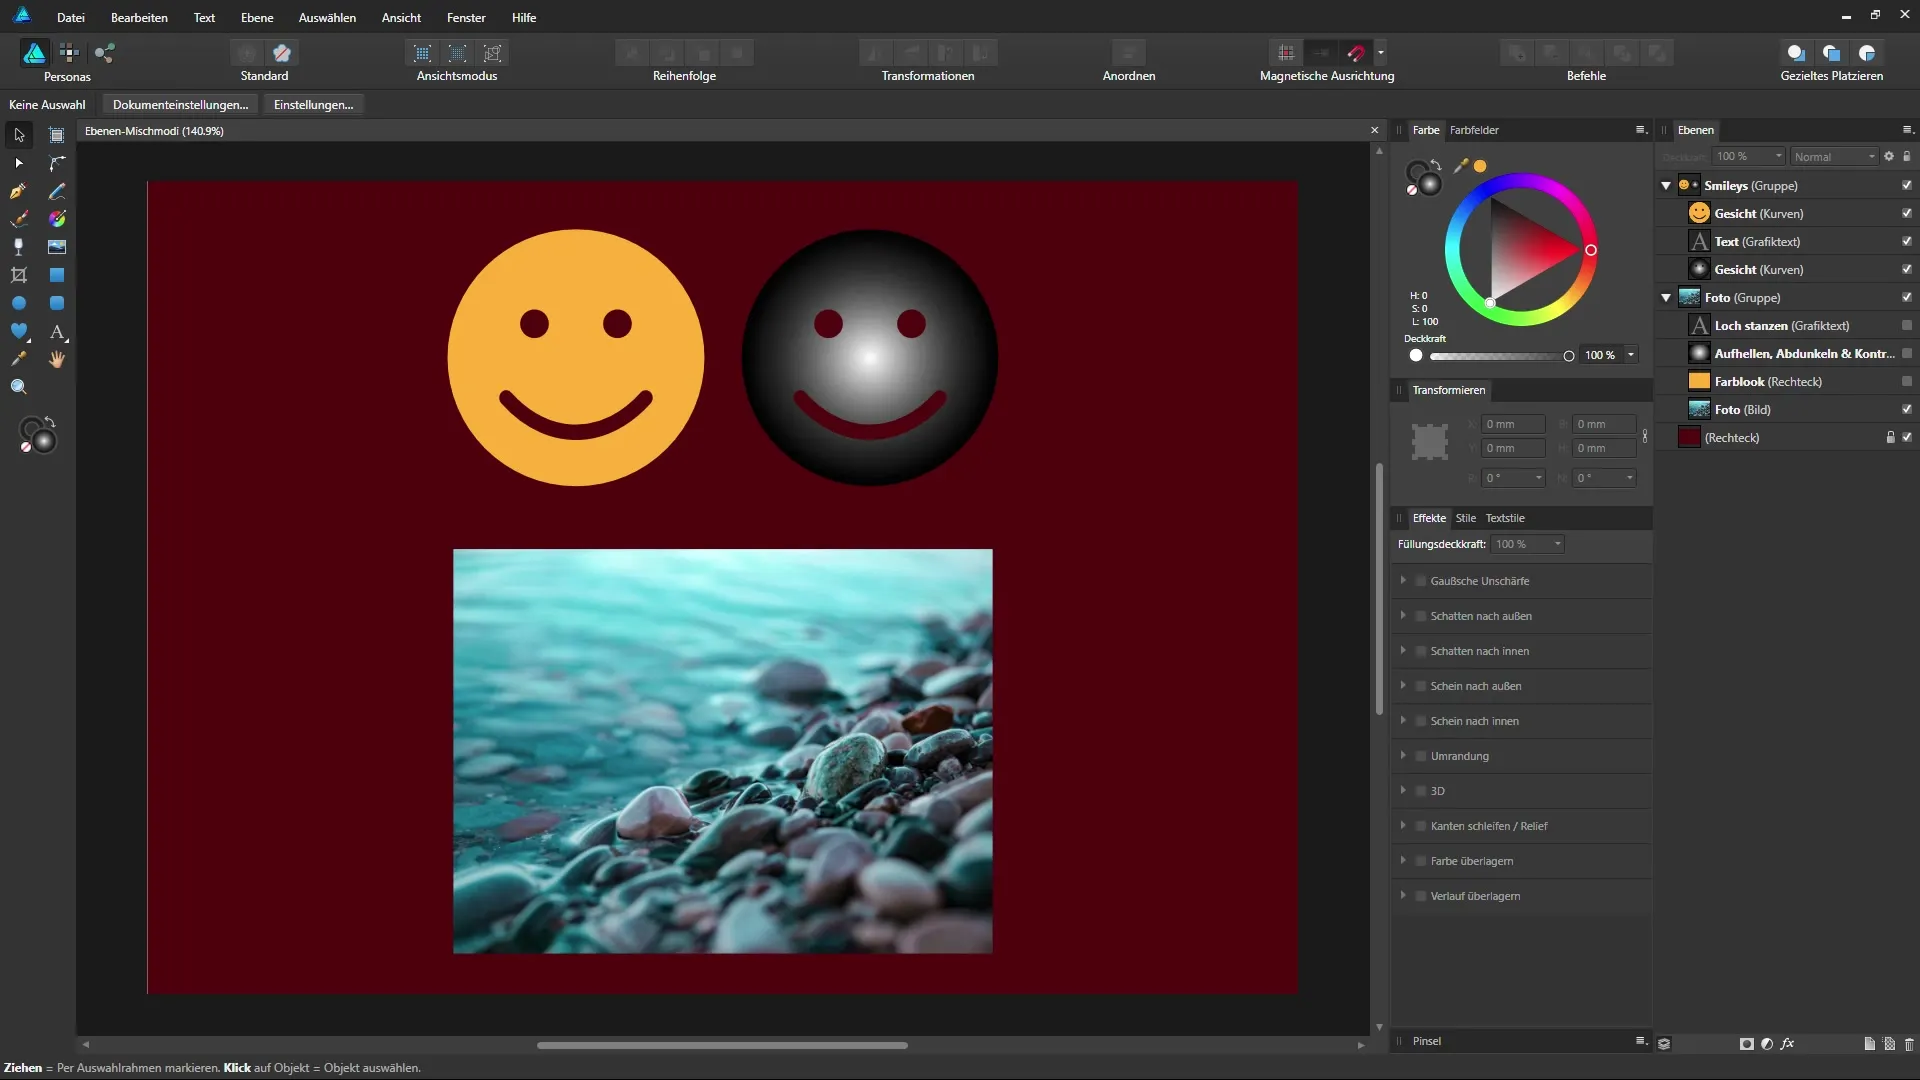Select the Color Picker eyedropper tool
This screenshot has height=1080, width=1920.
[x=19, y=359]
